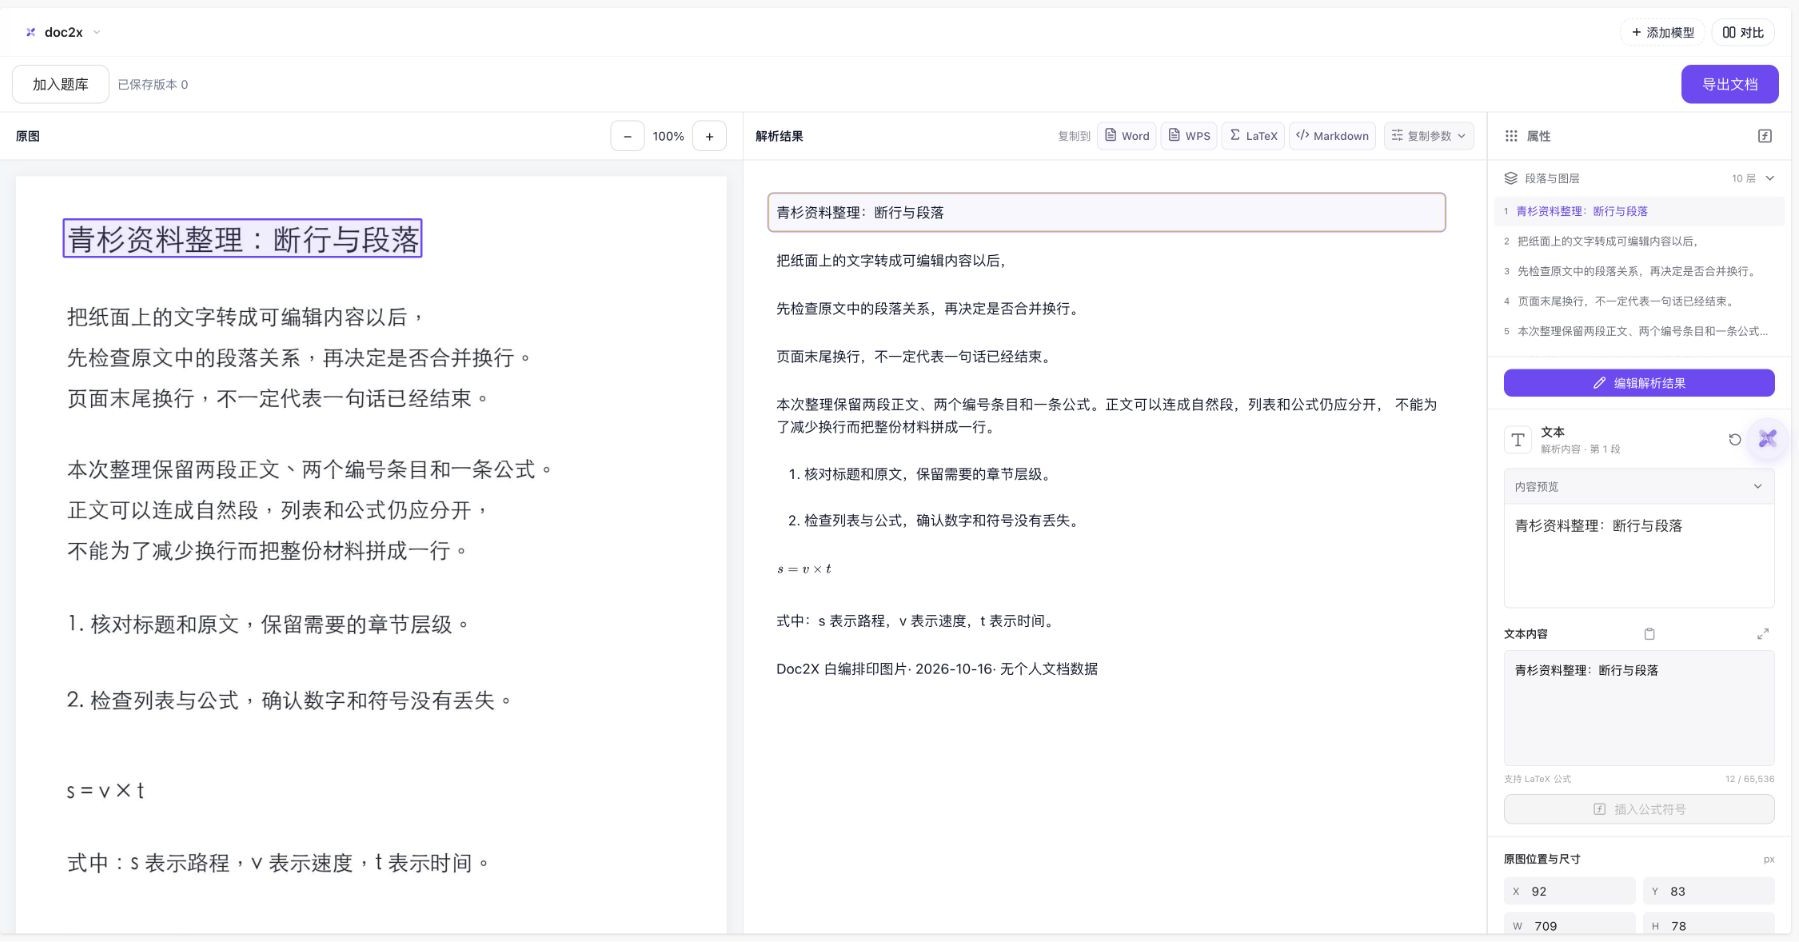Click the doc2x logo icon
The width and height of the screenshot is (1799, 942).
30,32
